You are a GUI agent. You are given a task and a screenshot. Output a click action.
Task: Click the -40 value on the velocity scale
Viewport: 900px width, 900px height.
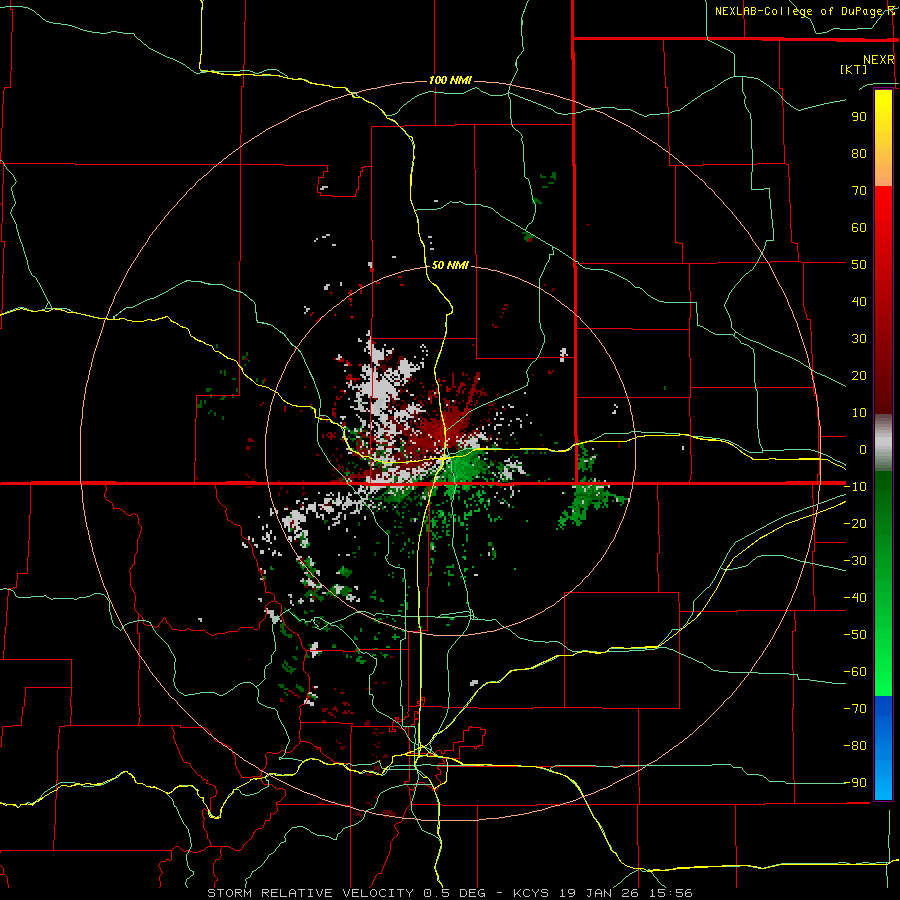(855, 598)
